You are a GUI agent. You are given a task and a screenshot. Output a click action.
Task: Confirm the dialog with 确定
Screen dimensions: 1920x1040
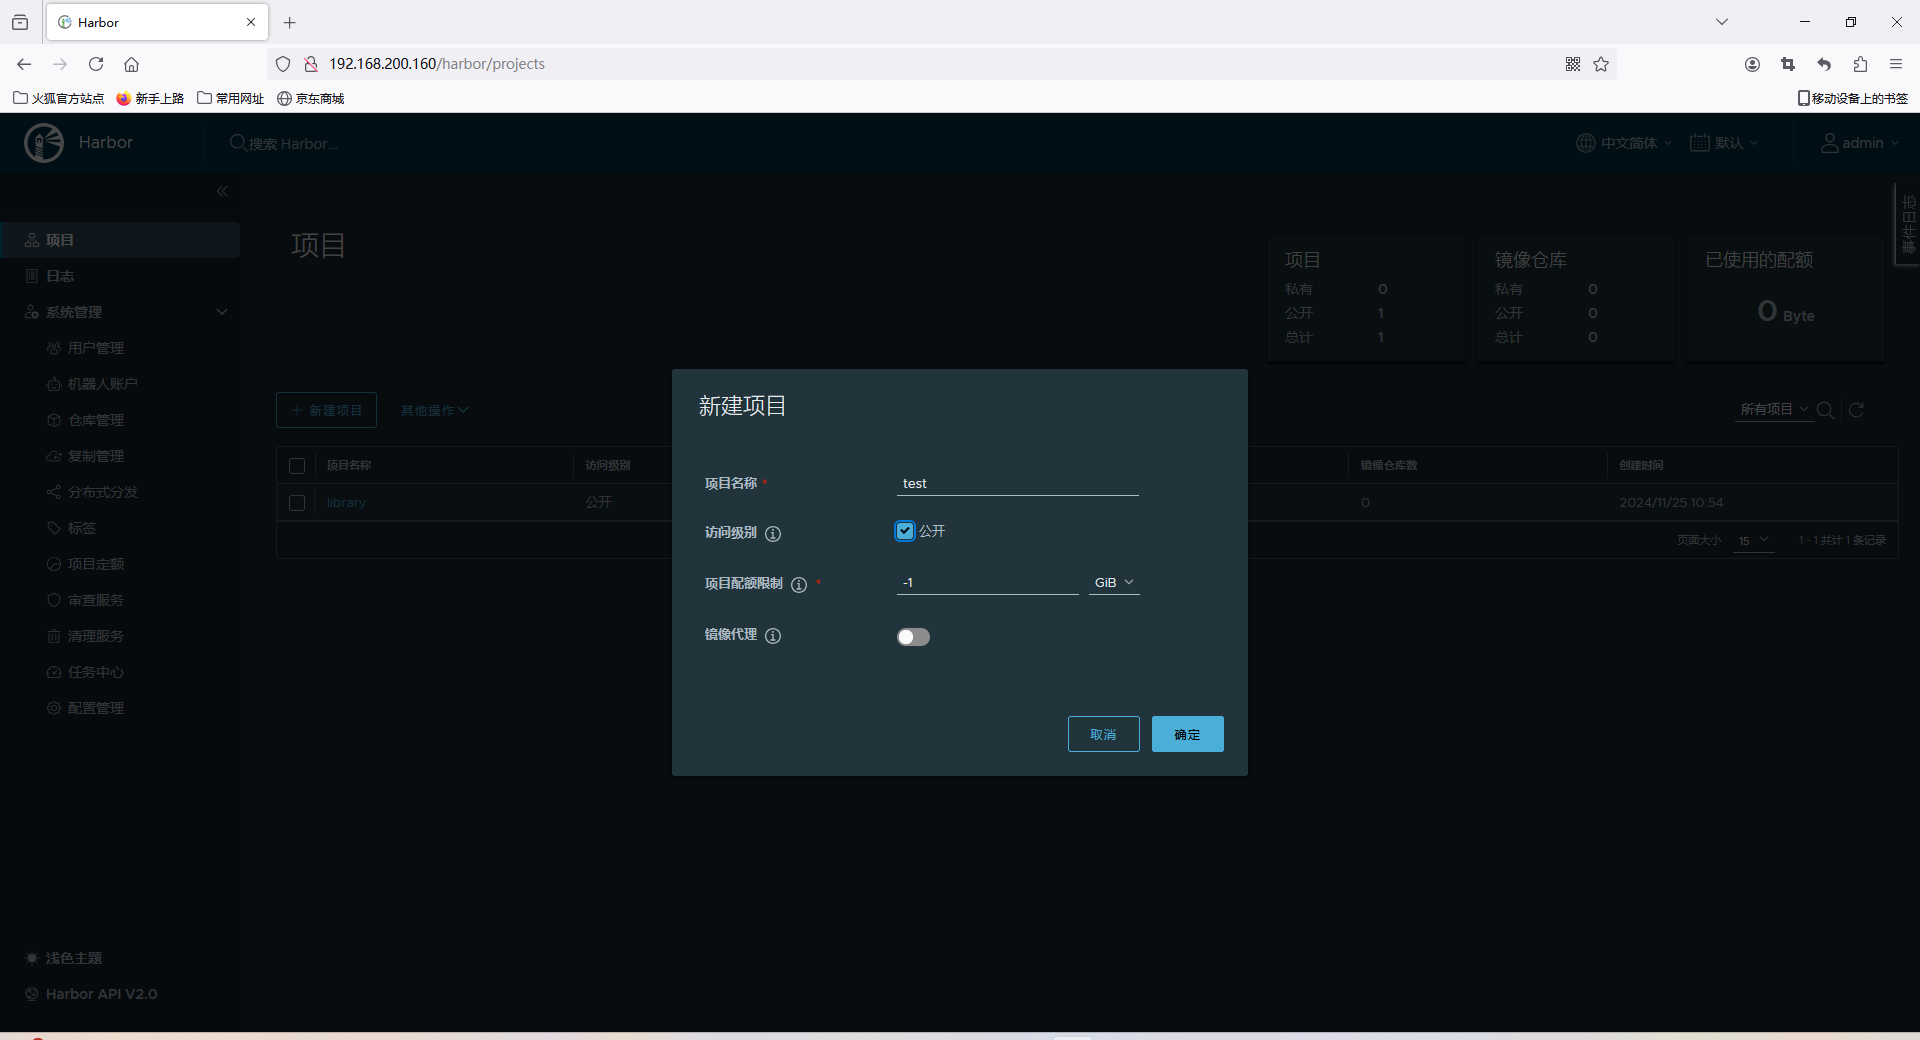[1187, 734]
